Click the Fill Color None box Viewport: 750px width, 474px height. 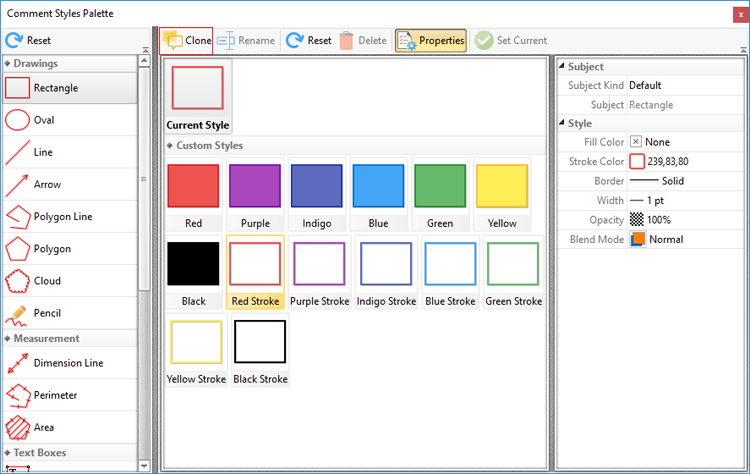[x=636, y=142]
